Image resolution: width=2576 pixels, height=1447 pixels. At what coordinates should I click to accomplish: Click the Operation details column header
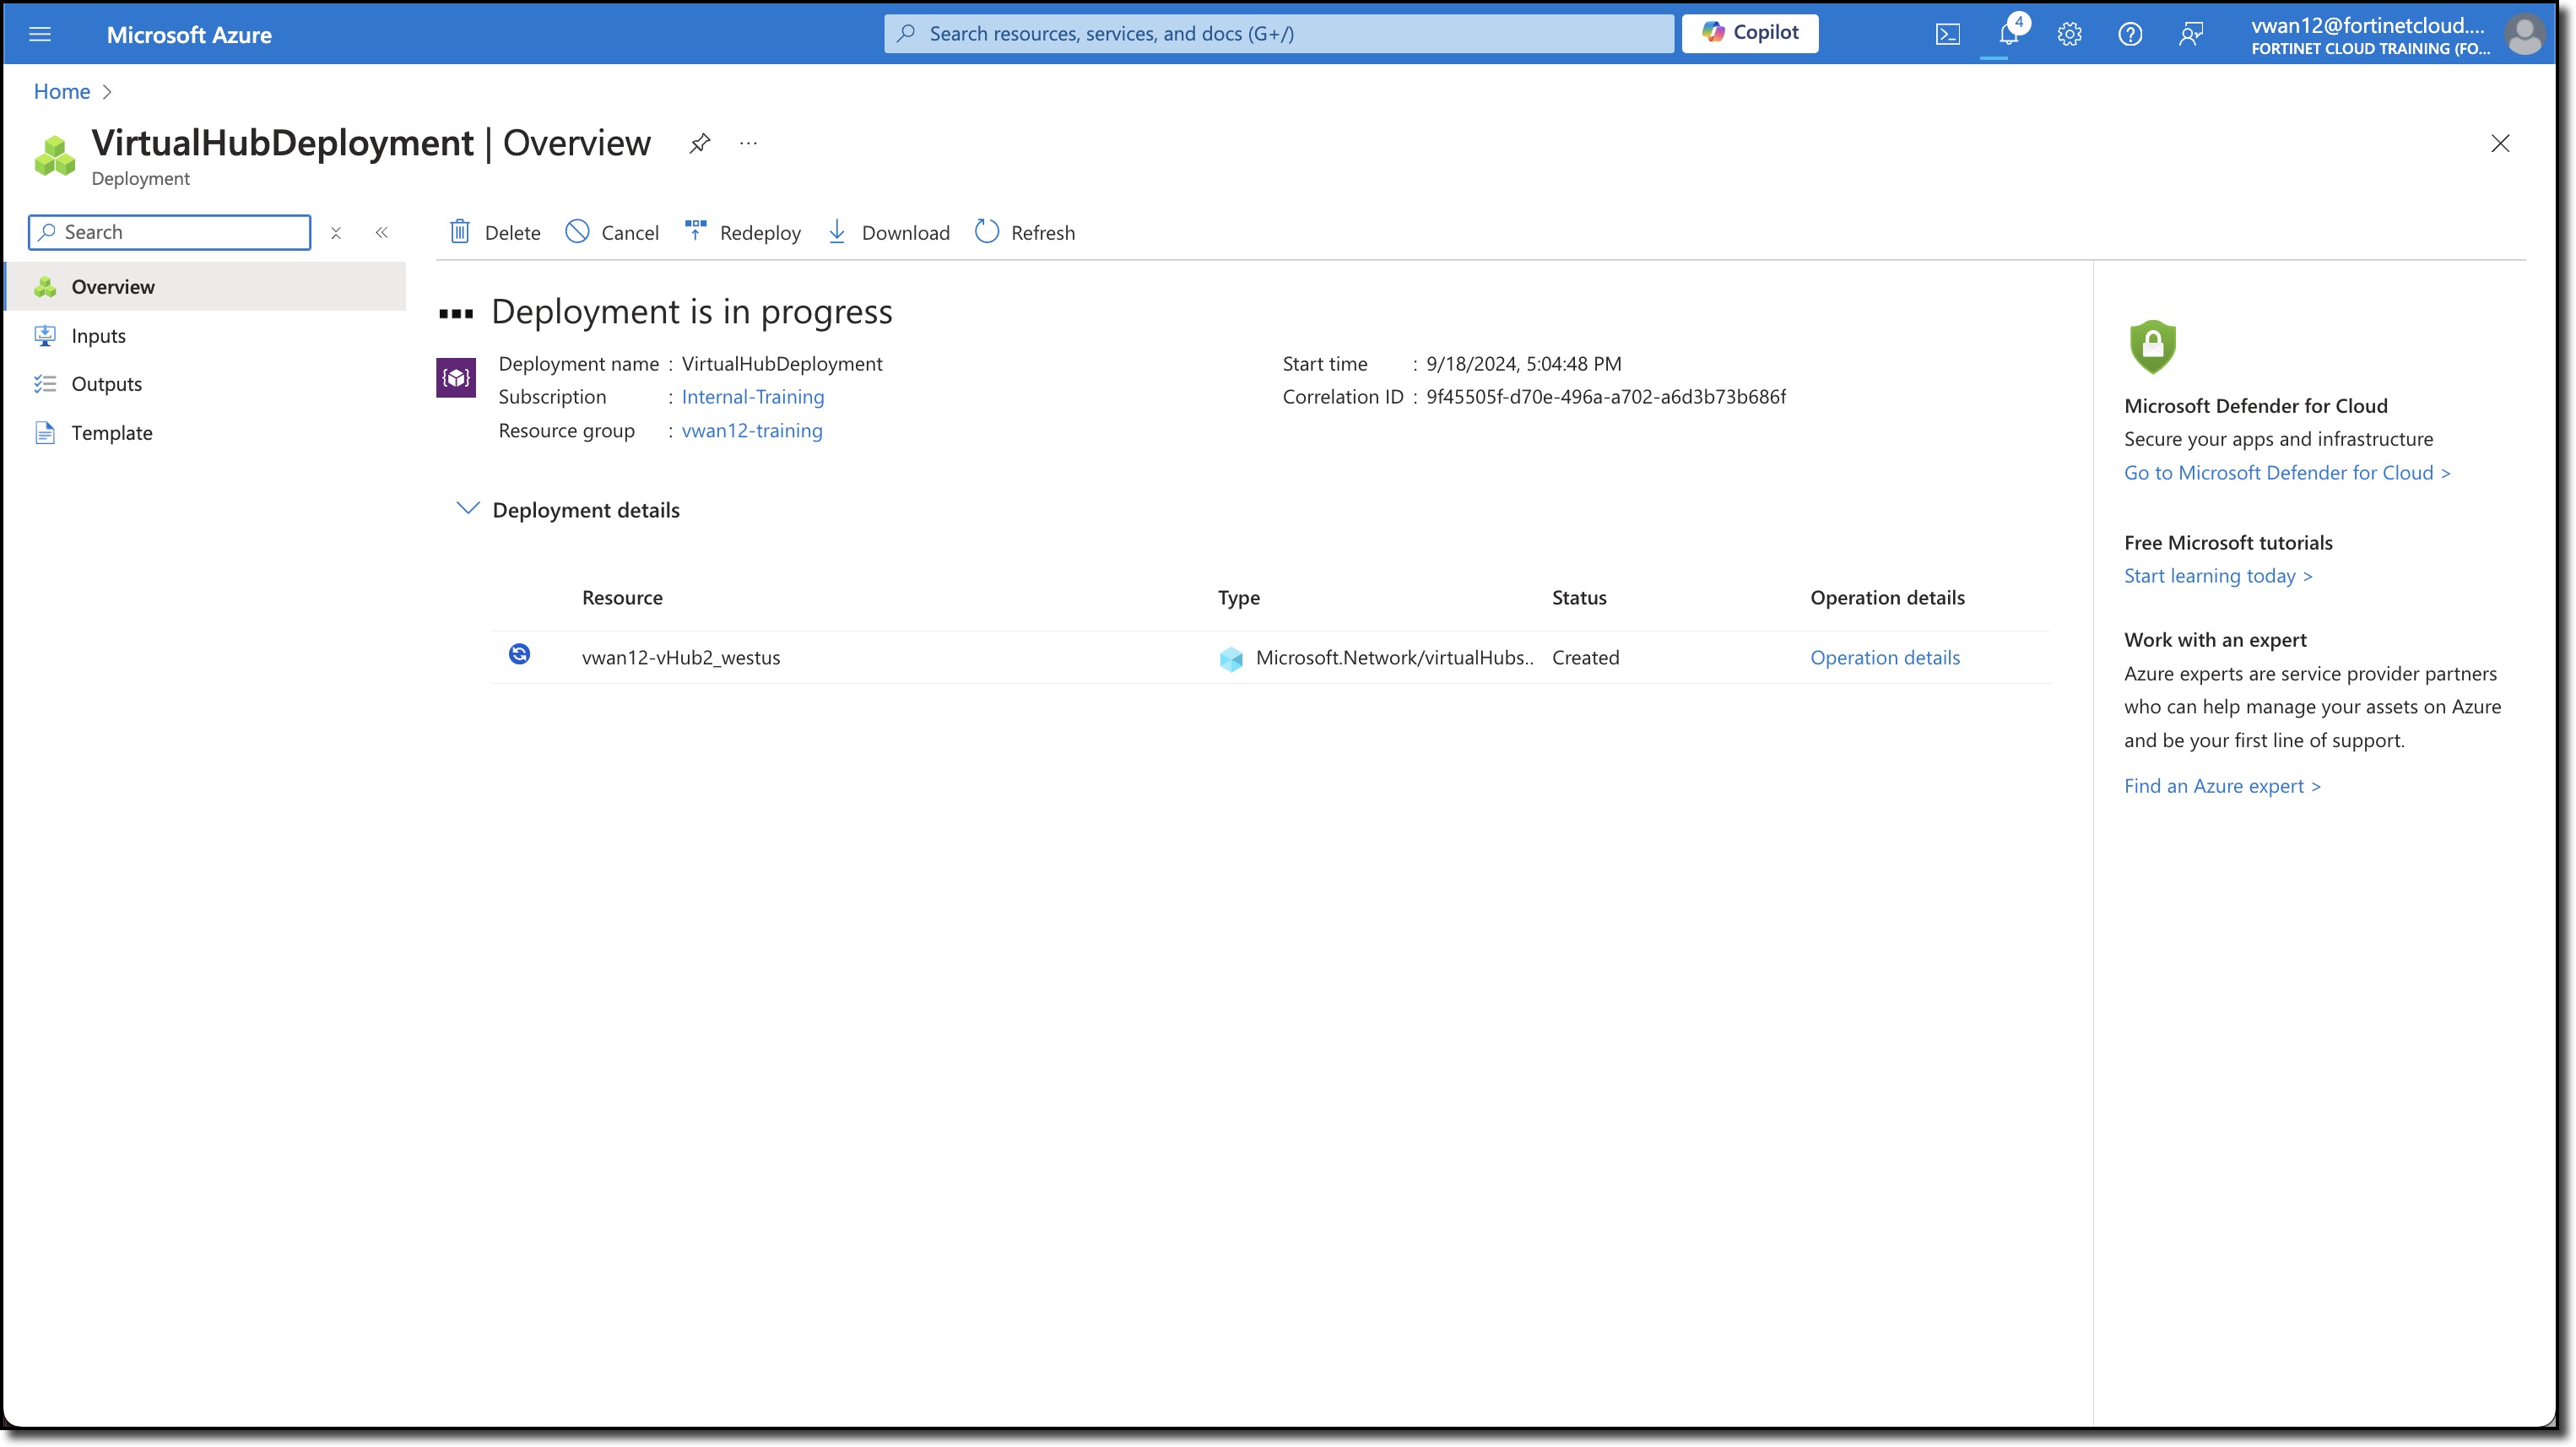(x=1887, y=598)
